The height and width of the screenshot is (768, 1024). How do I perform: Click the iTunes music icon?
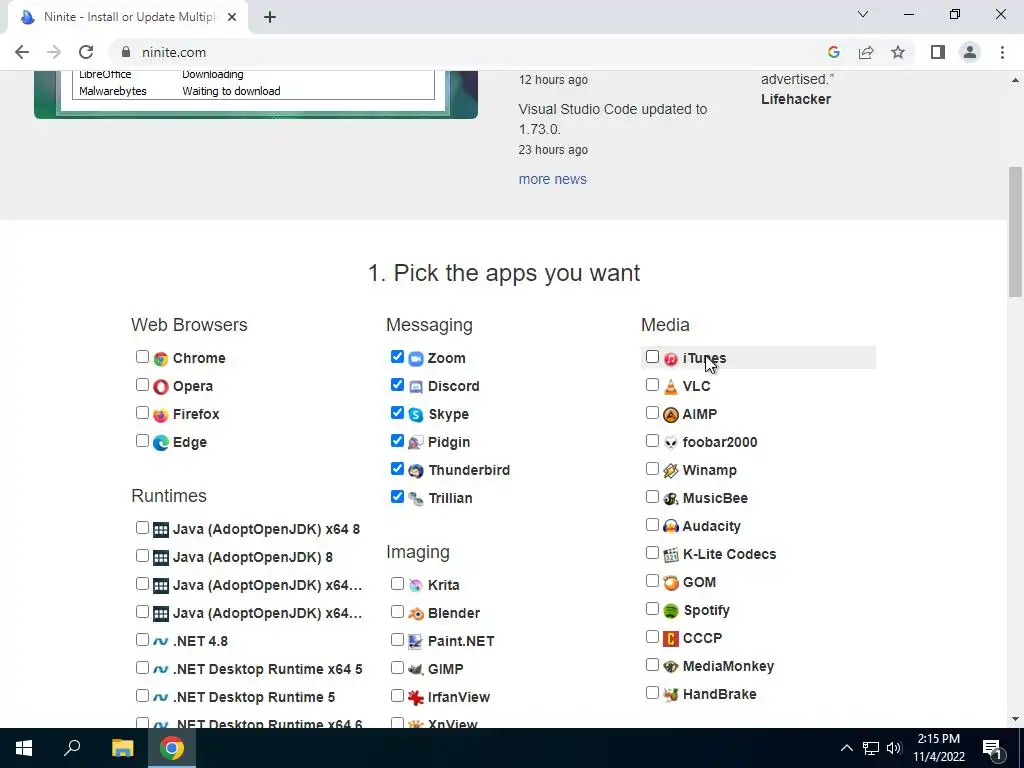click(x=671, y=359)
